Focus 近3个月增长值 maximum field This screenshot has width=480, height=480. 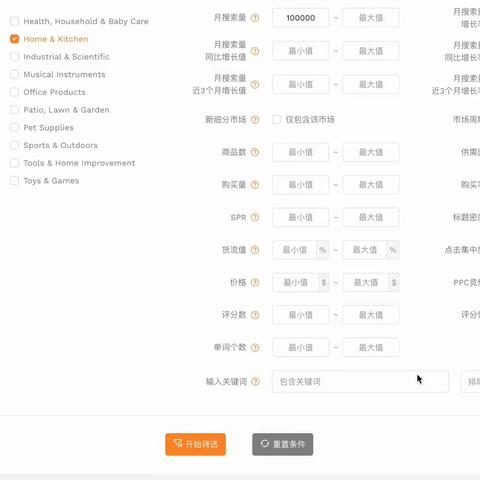tap(371, 84)
